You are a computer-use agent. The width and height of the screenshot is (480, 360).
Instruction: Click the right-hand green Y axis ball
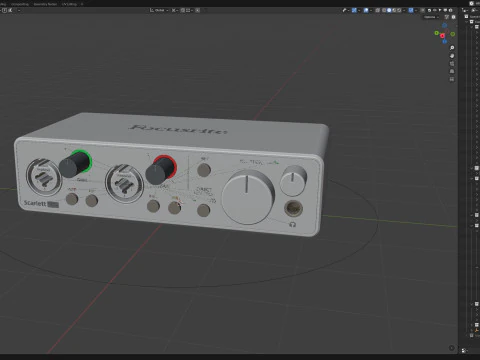tap(453, 34)
